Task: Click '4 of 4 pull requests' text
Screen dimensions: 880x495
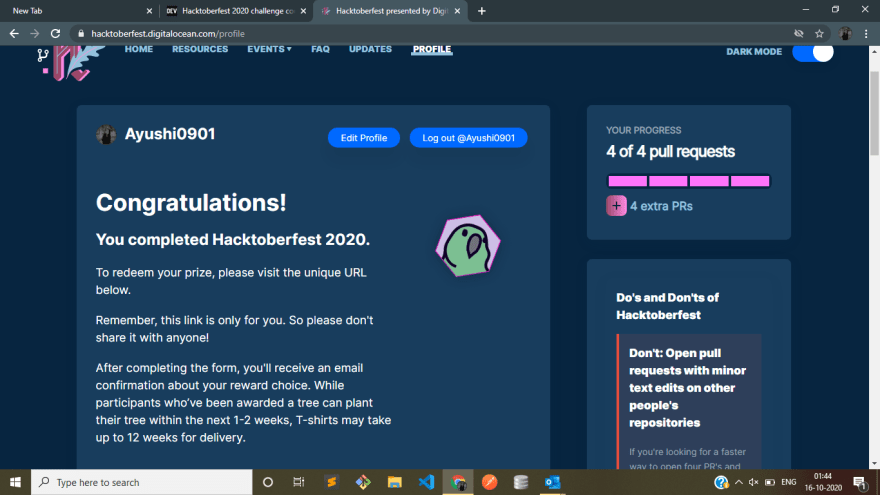Action: click(670, 152)
